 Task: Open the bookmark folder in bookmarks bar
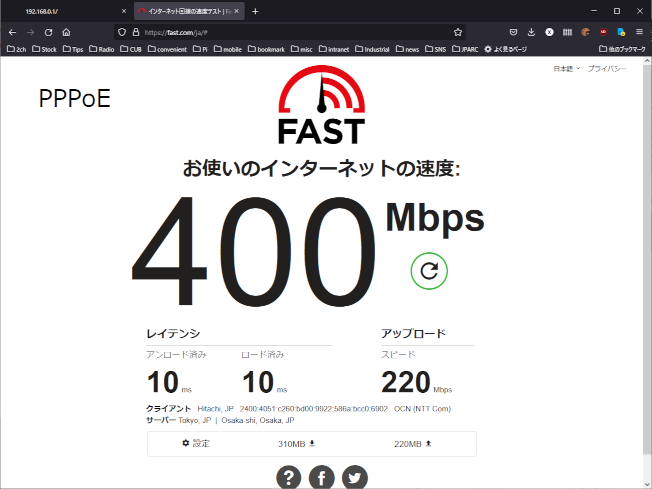(x=266, y=49)
